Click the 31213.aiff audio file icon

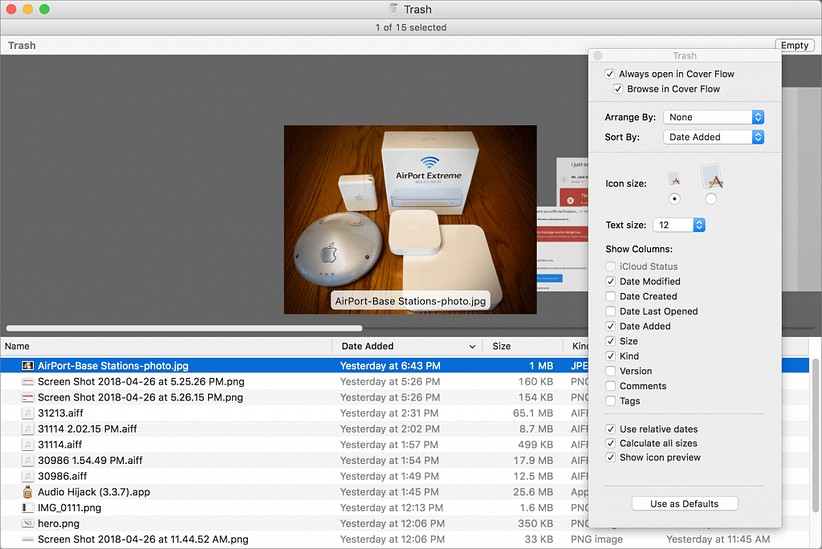(x=28, y=413)
